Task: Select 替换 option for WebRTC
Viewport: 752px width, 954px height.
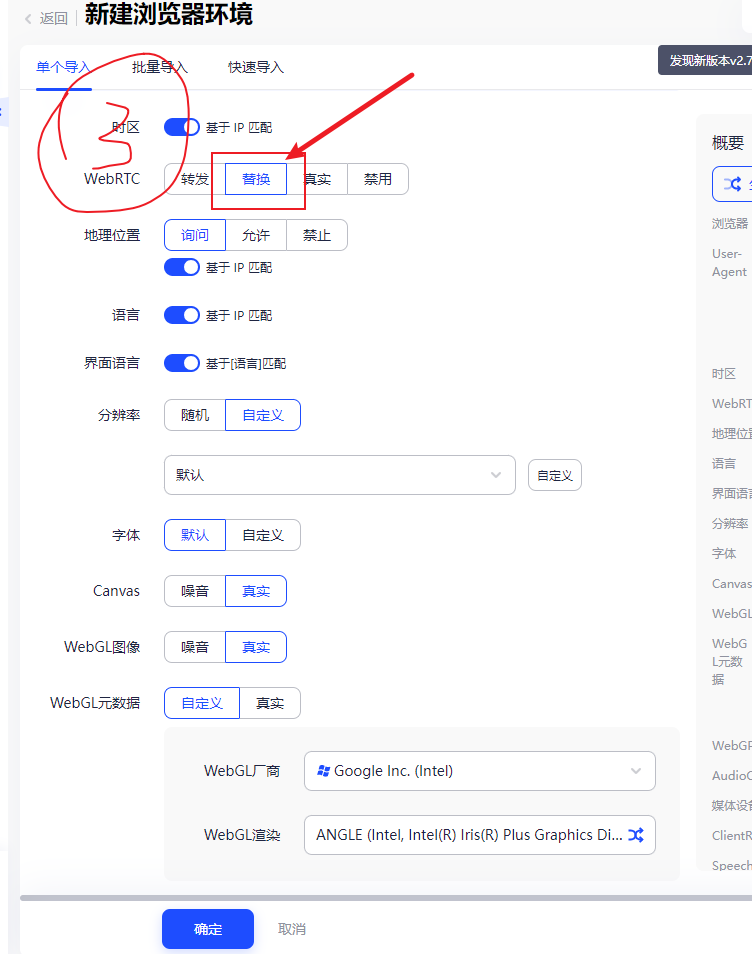Action: click(256, 179)
